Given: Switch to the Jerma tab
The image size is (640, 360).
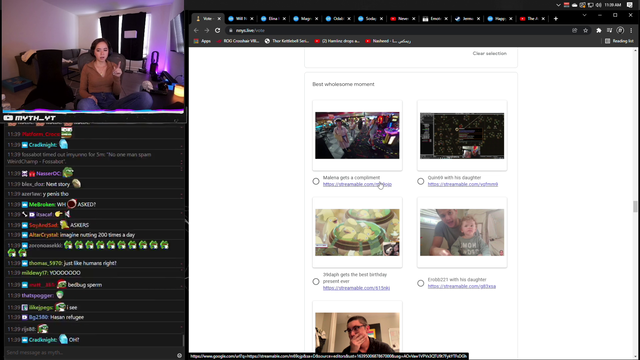Looking at the screenshot, I should tap(468, 19).
